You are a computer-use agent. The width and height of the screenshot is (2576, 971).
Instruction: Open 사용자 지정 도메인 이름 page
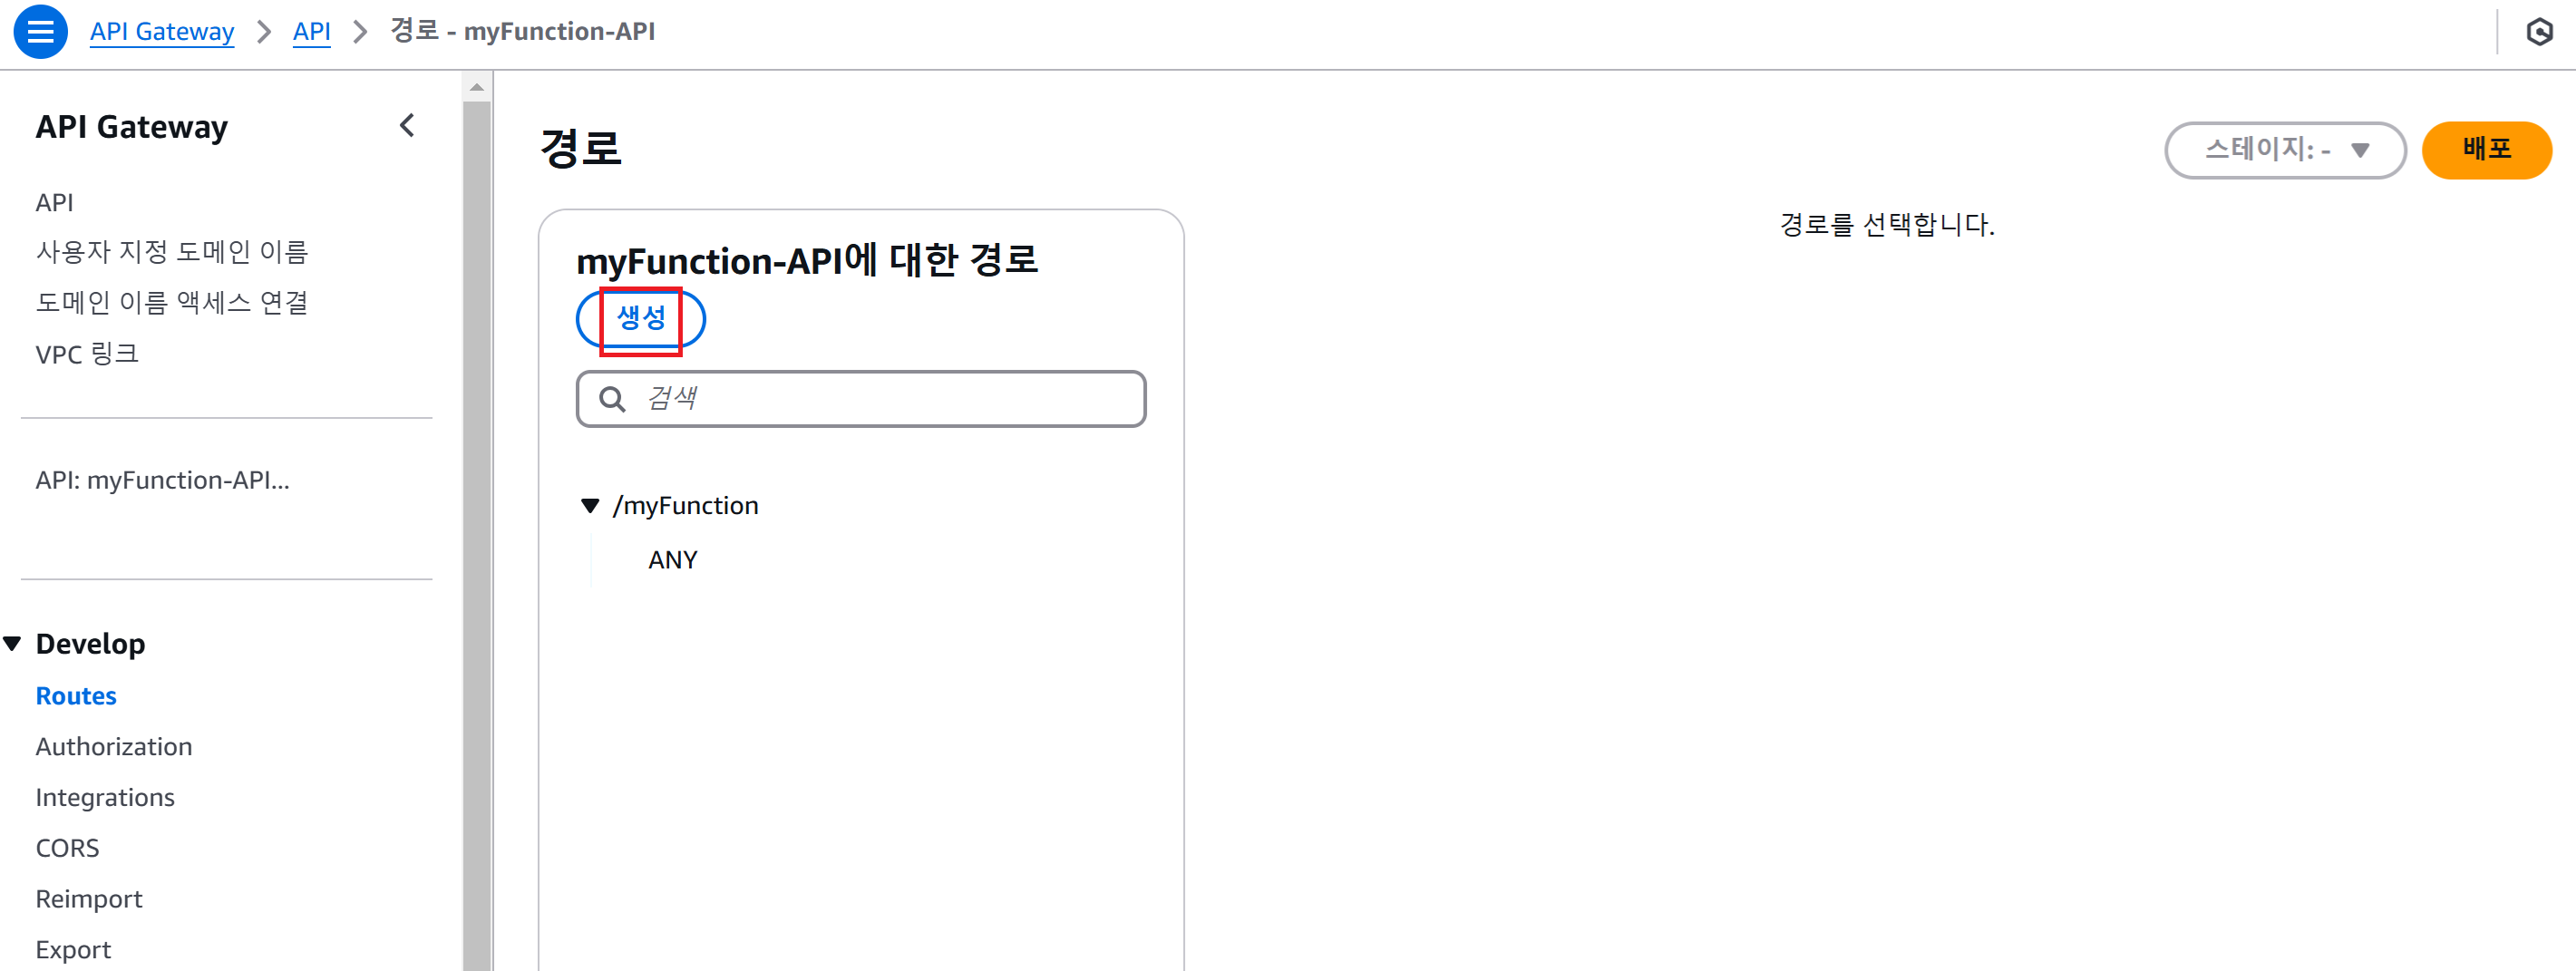(x=172, y=252)
